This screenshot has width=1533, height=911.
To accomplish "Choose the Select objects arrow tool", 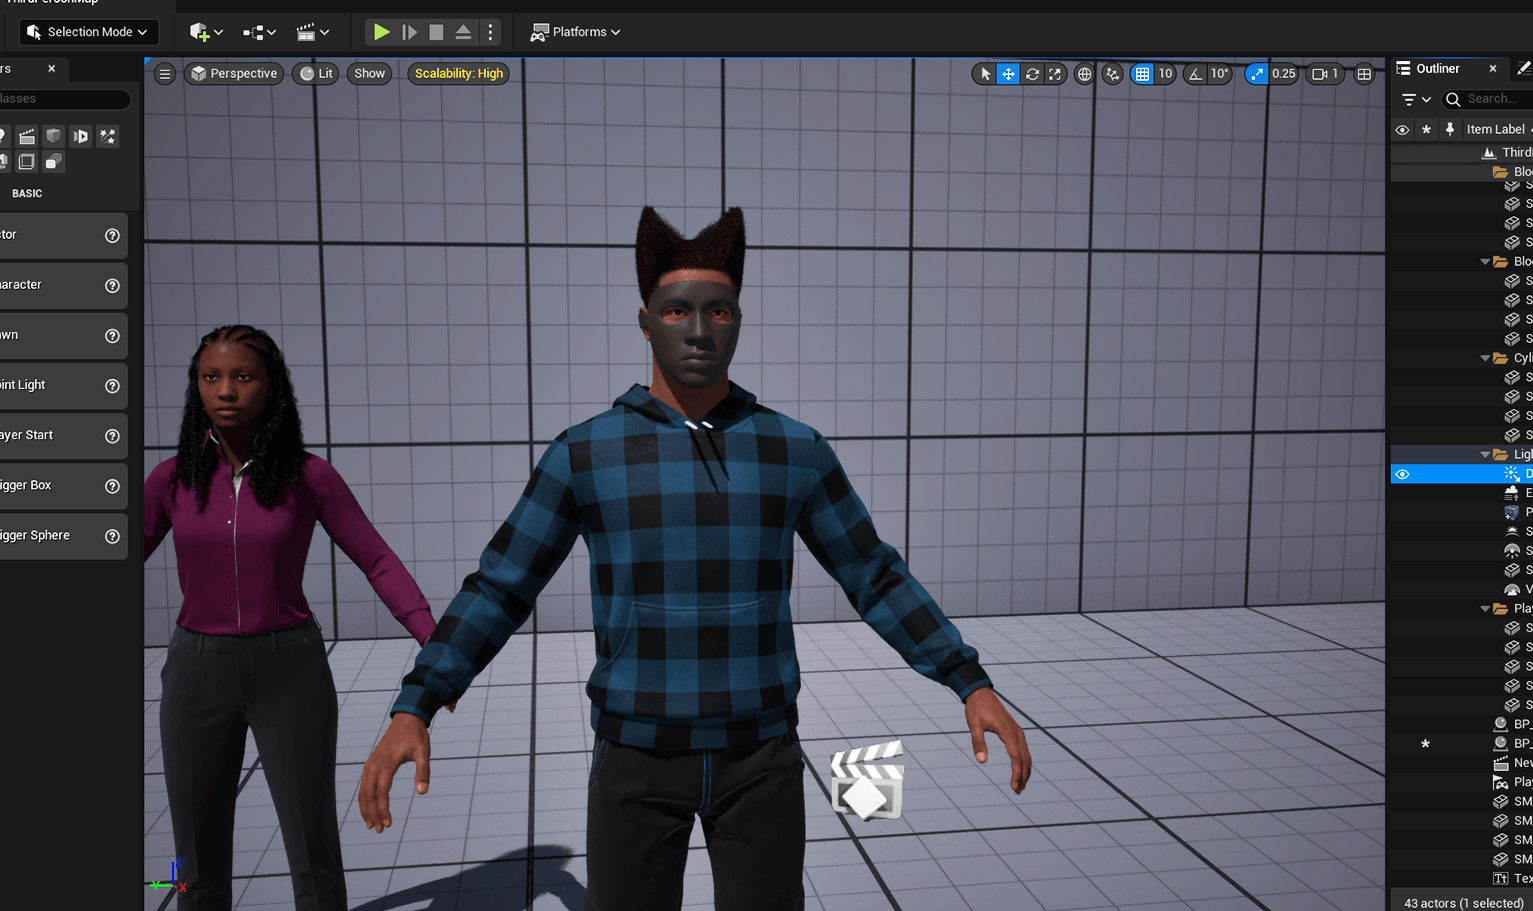I will pos(985,74).
